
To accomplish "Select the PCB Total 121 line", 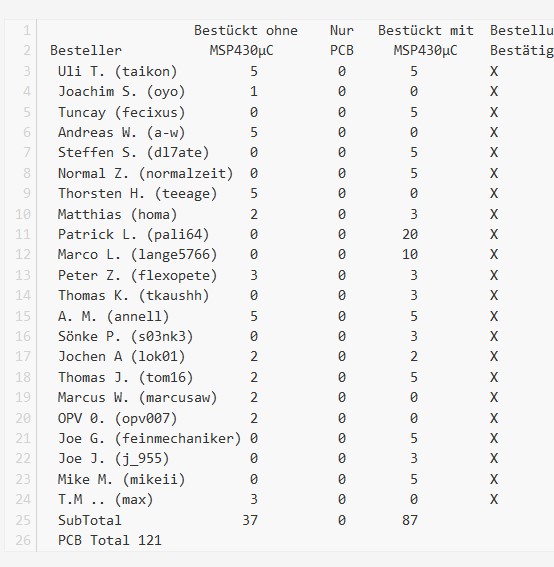I will (x=110, y=540).
